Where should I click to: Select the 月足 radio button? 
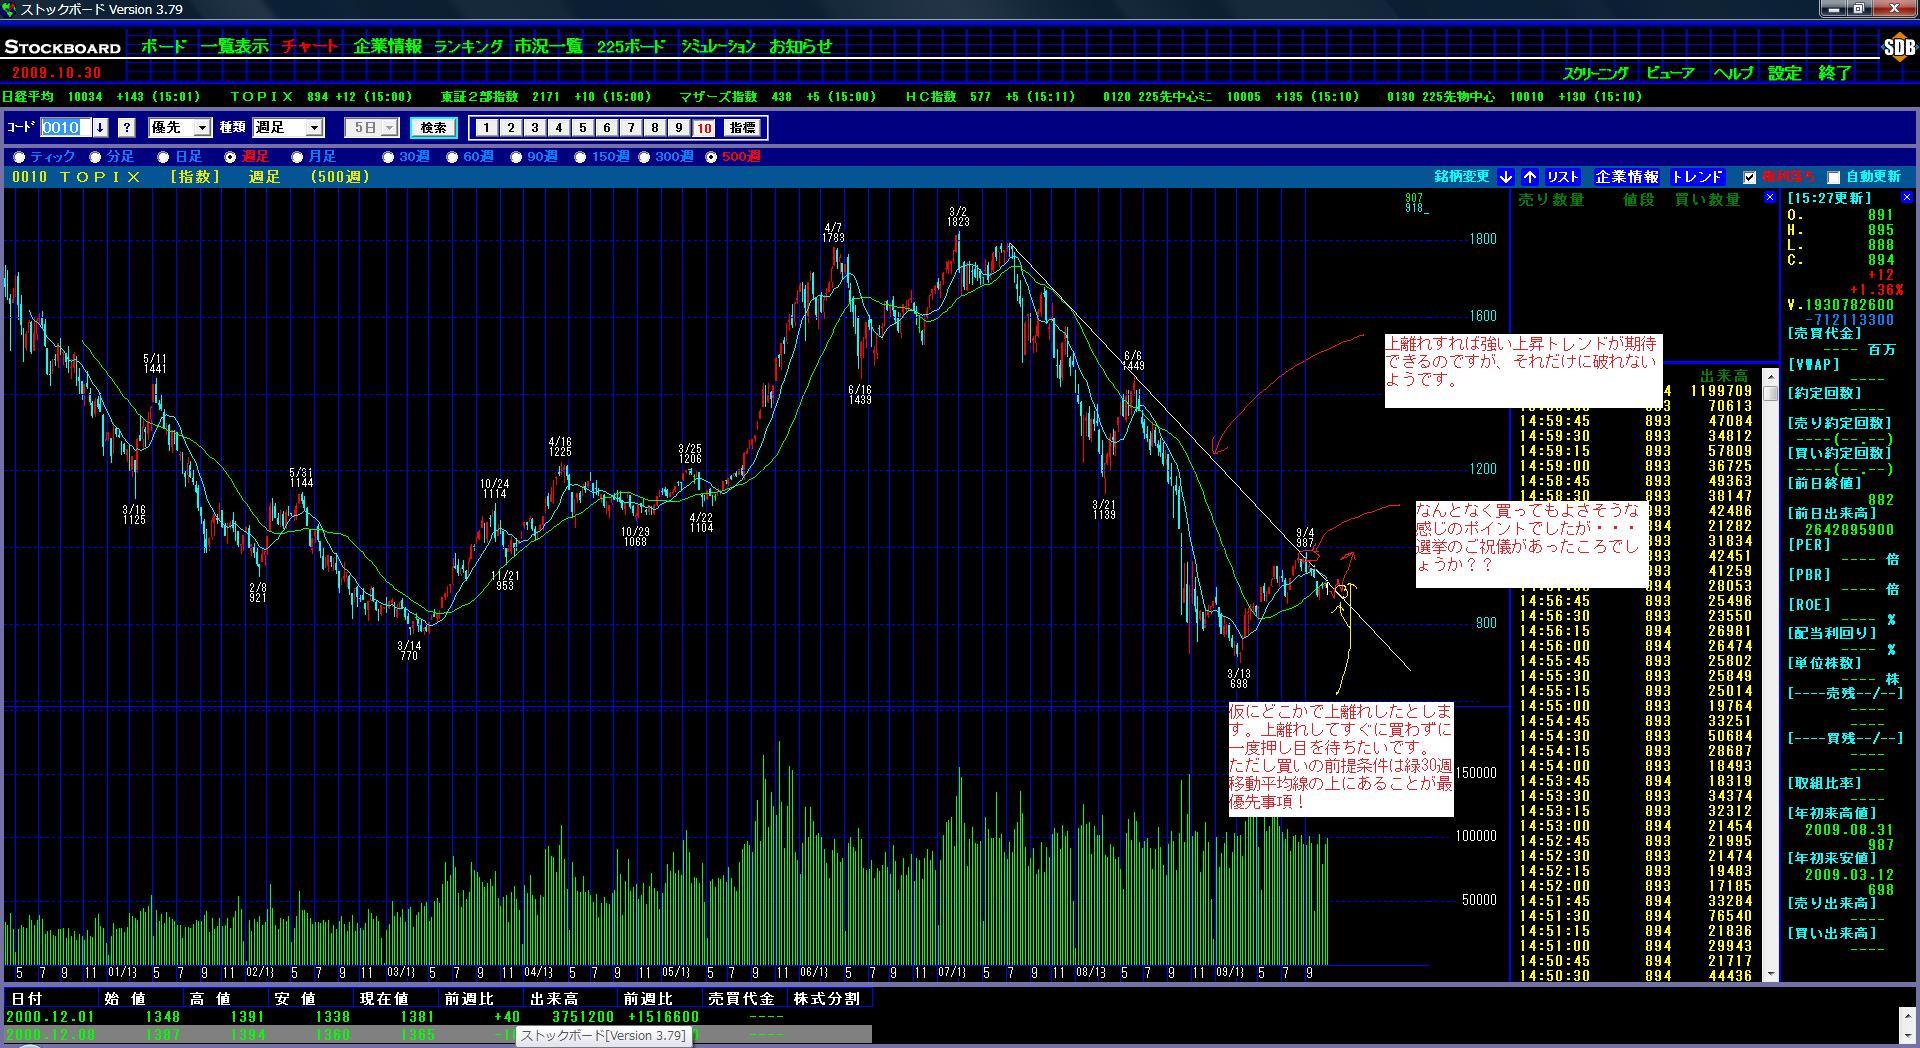click(297, 157)
